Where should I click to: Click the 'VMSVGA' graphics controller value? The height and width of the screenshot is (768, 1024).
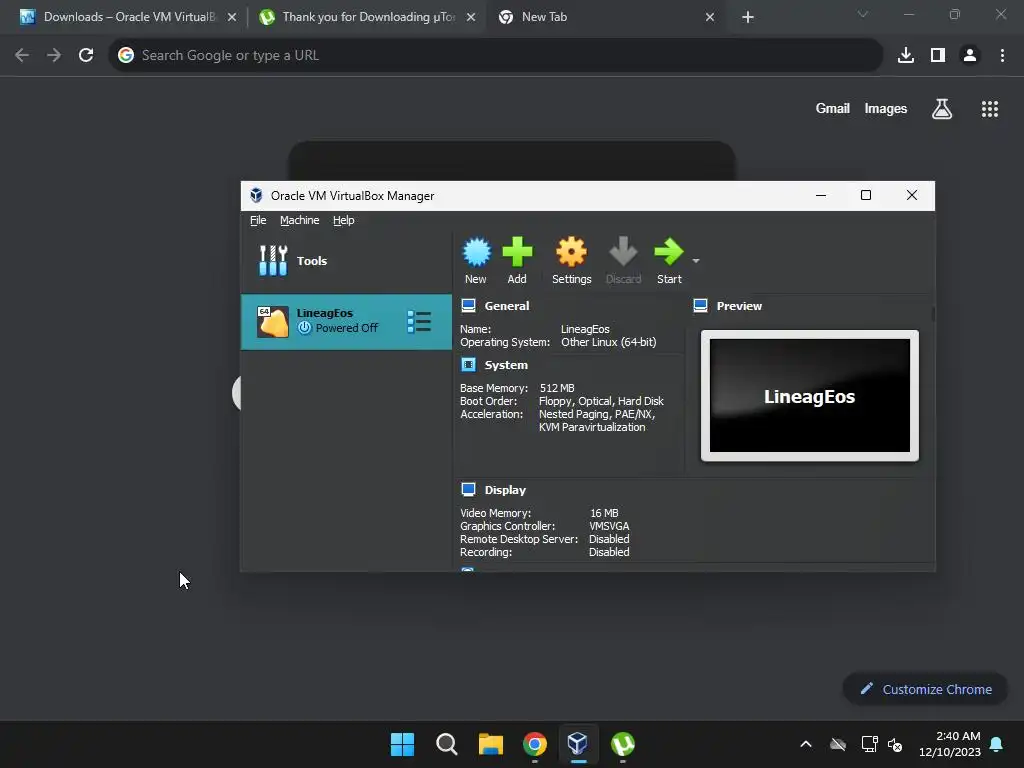tap(609, 526)
